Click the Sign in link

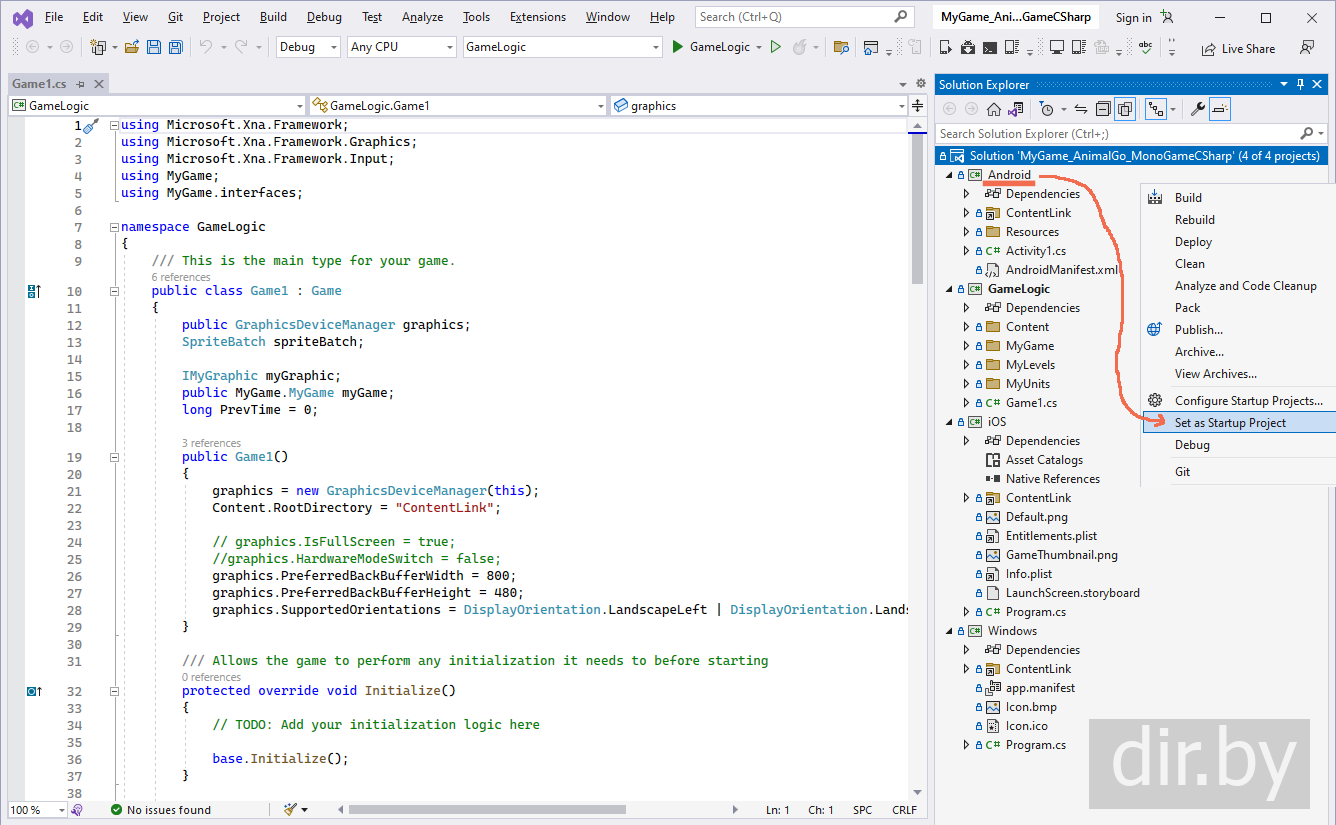[x=1133, y=17]
